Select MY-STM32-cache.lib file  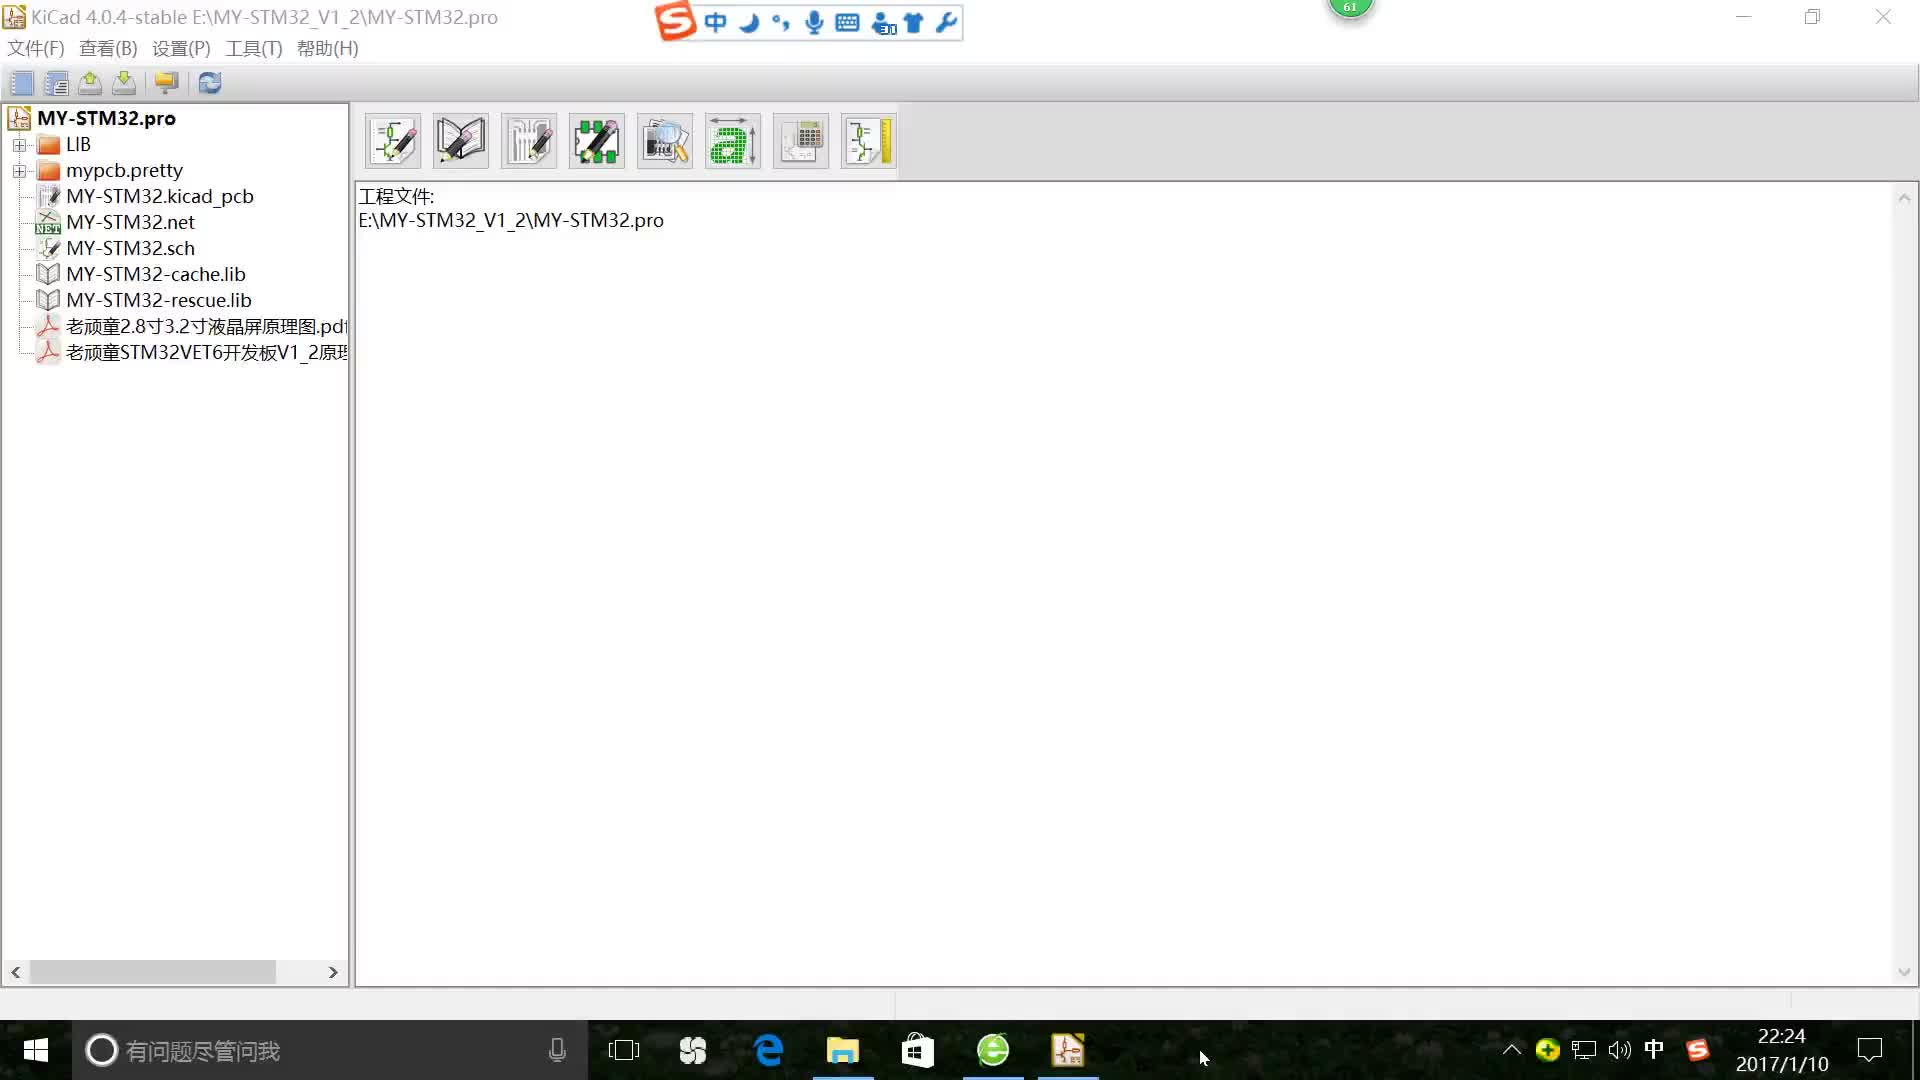point(156,274)
